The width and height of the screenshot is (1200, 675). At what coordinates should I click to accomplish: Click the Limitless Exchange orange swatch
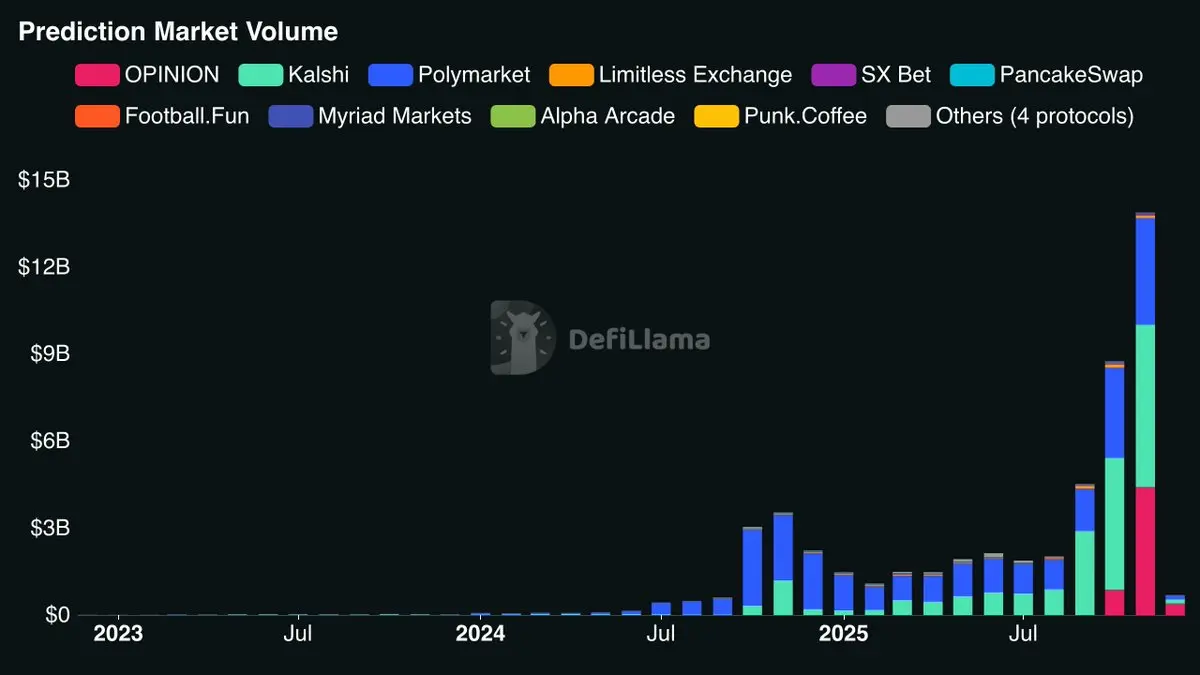(572, 75)
